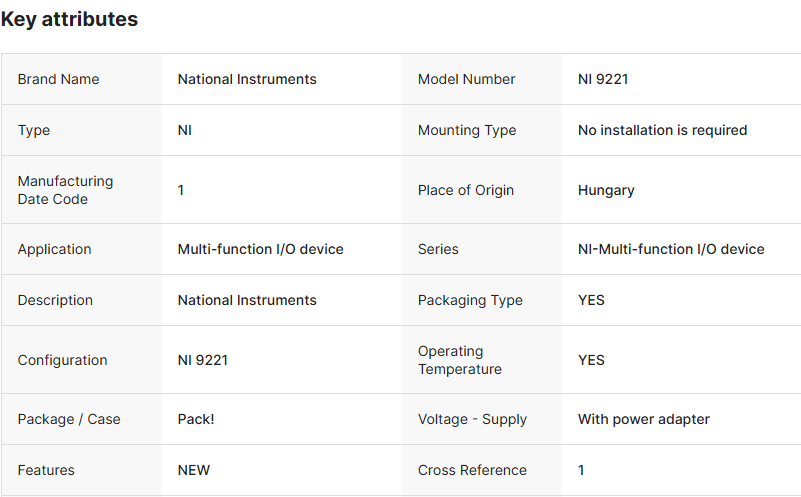Select 'No installation is required' text
Screen dimensions: 801x497
pos(662,130)
